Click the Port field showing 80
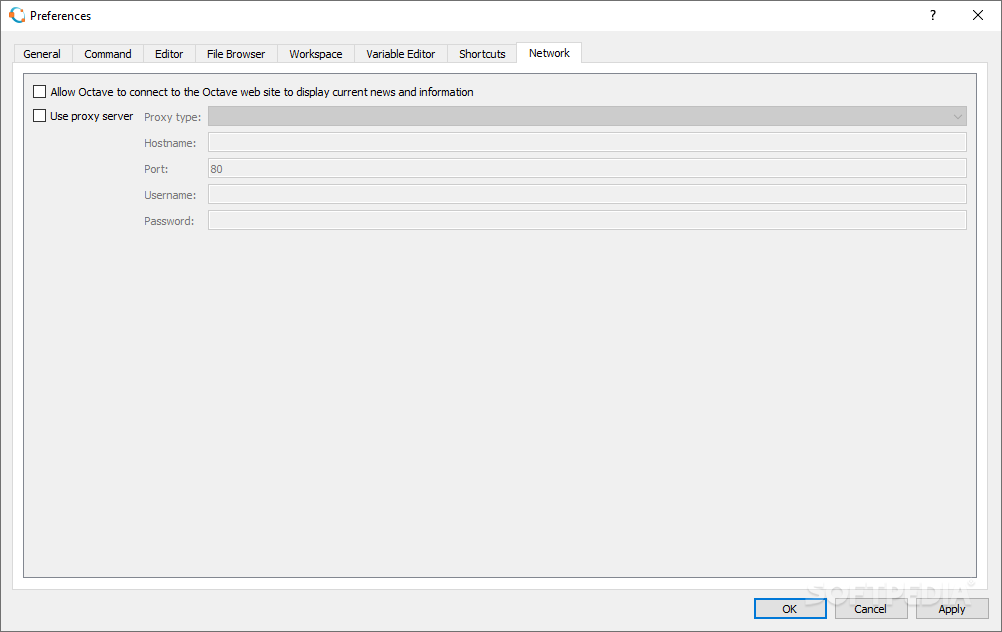The width and height of the screenshot is (1002, 632). click(x=587, y=169)
